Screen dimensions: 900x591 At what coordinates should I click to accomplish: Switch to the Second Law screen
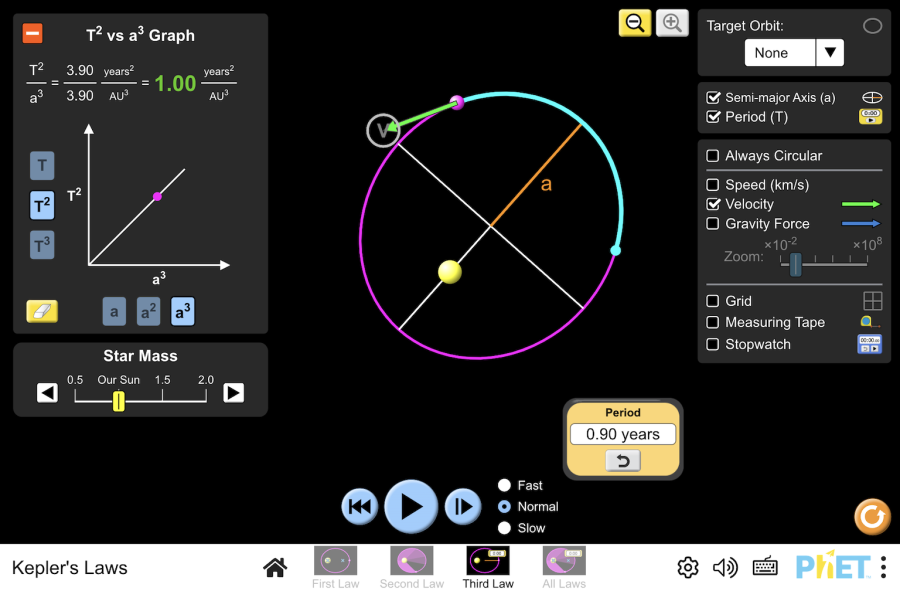pyautogui.click(x=412, y=567)
